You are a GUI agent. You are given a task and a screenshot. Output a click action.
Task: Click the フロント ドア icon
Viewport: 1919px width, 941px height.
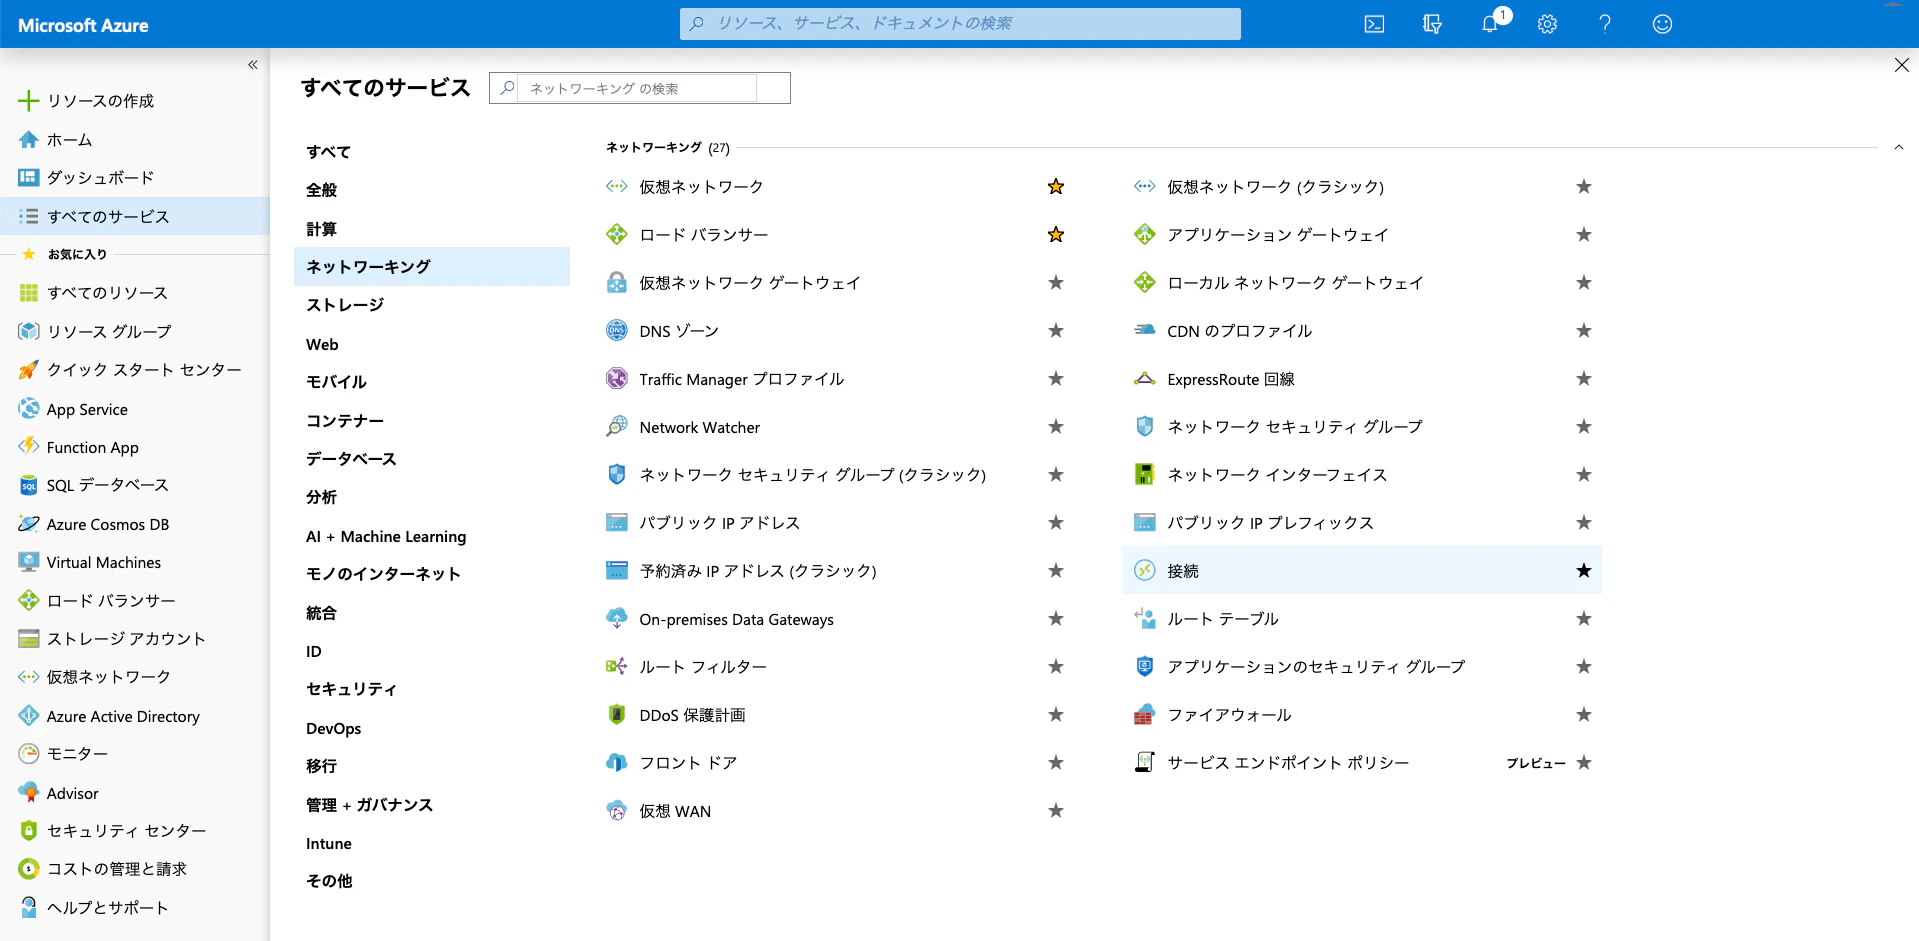pyautogui.click(x=617, y=763)
